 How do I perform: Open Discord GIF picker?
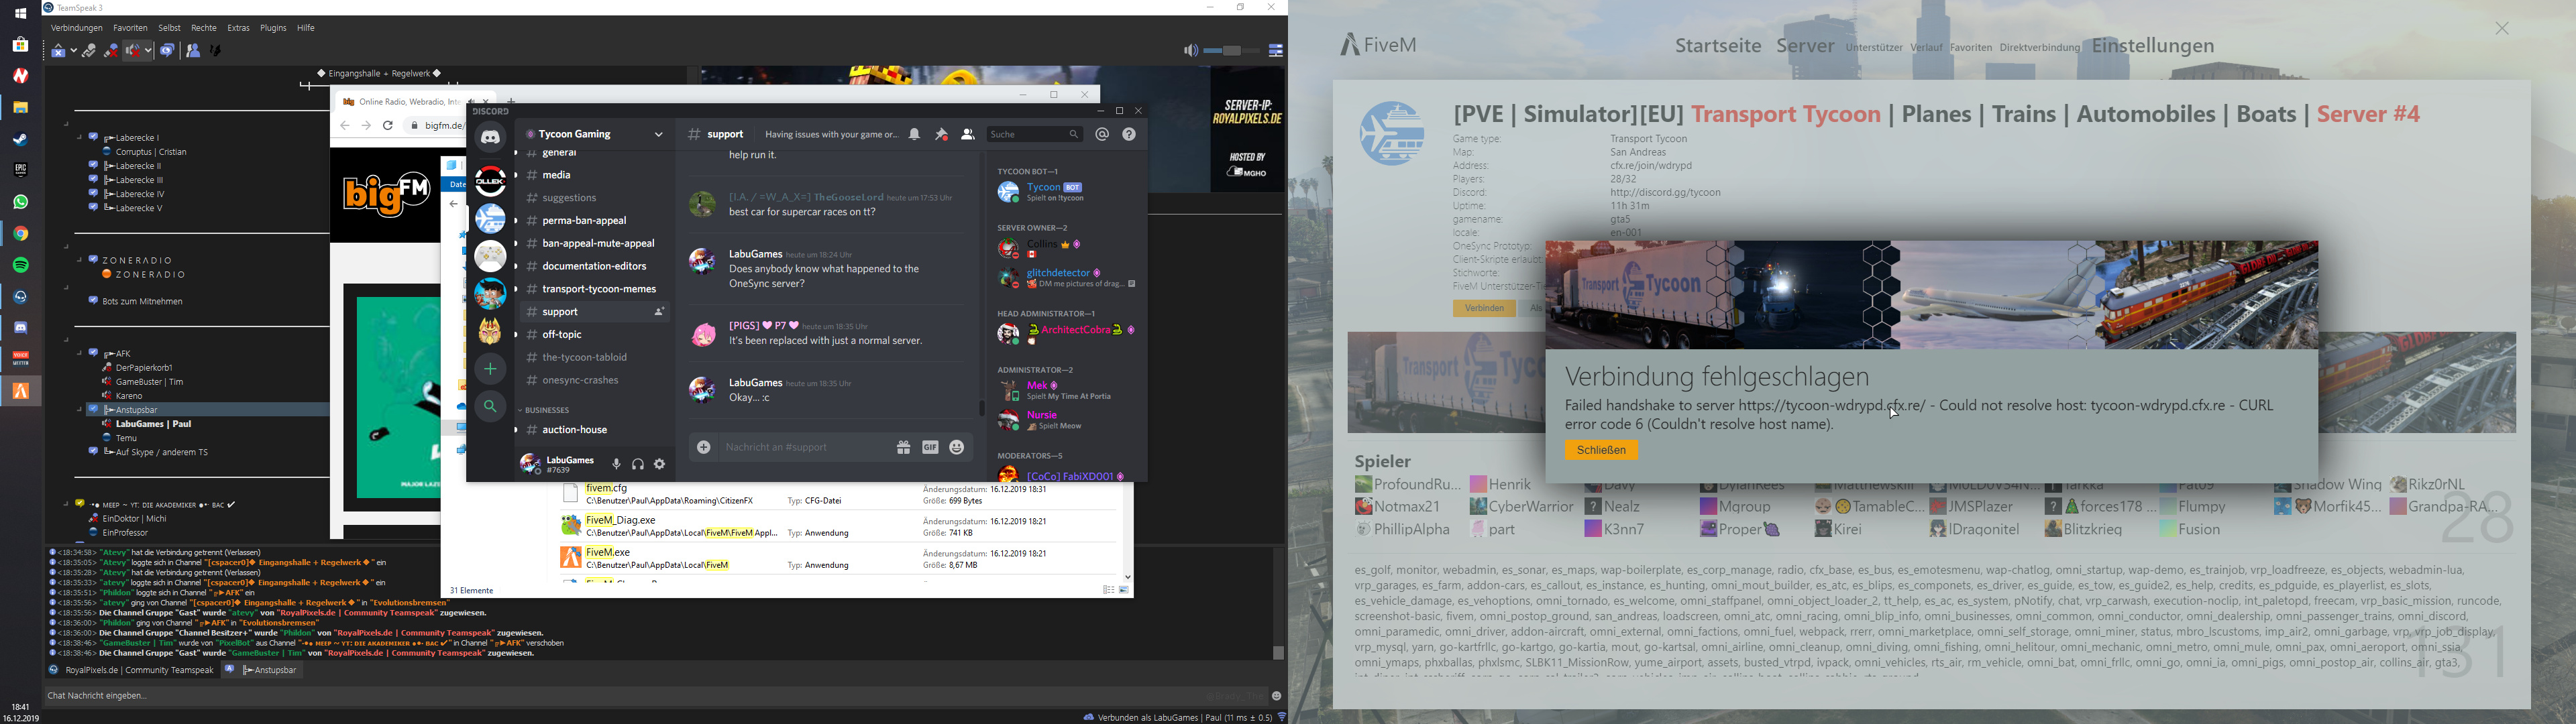[x=930, y=448]
